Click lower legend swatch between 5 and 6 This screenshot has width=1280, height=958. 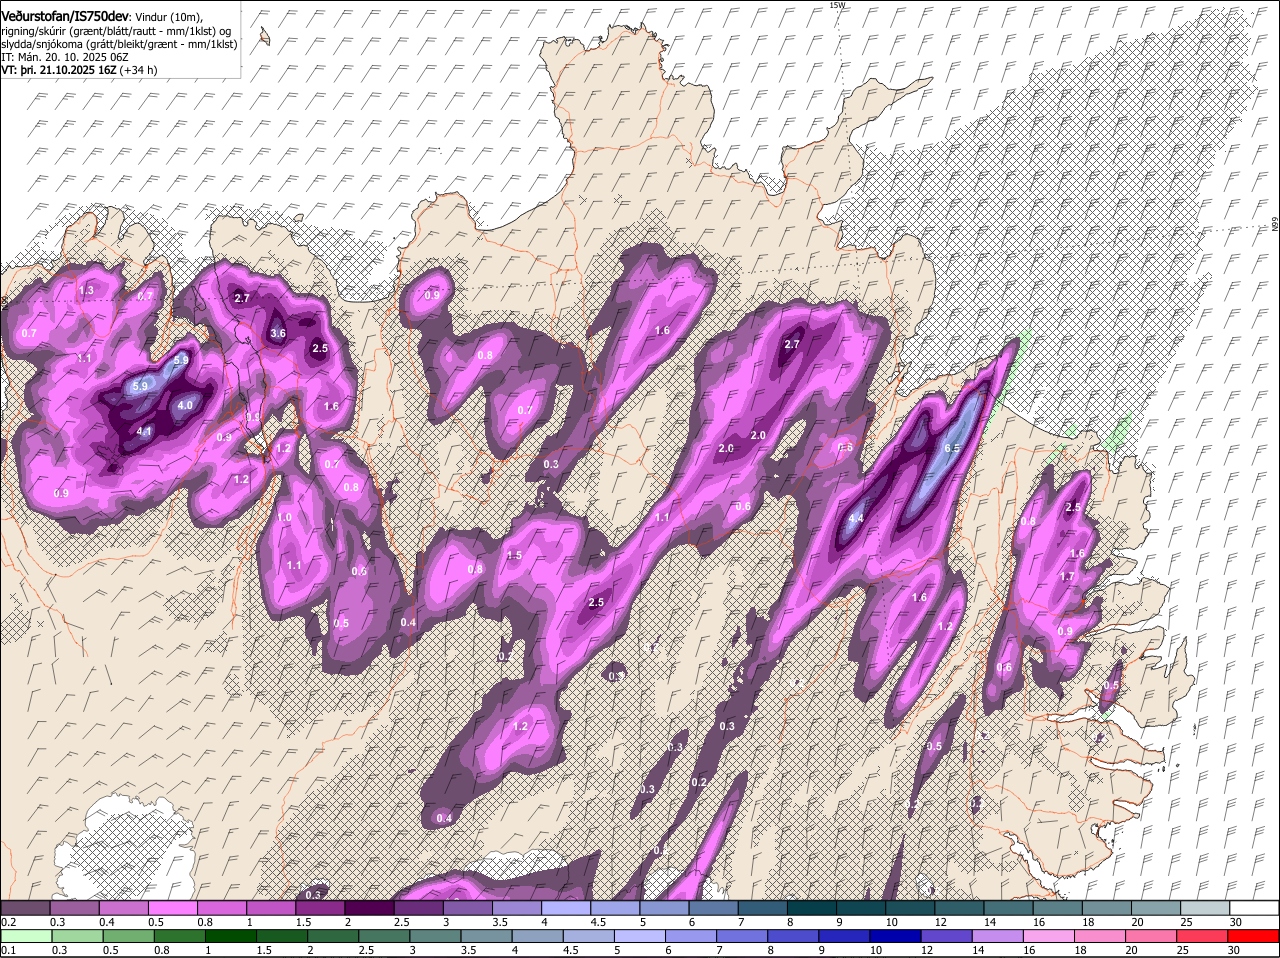[x=640, y=935]
